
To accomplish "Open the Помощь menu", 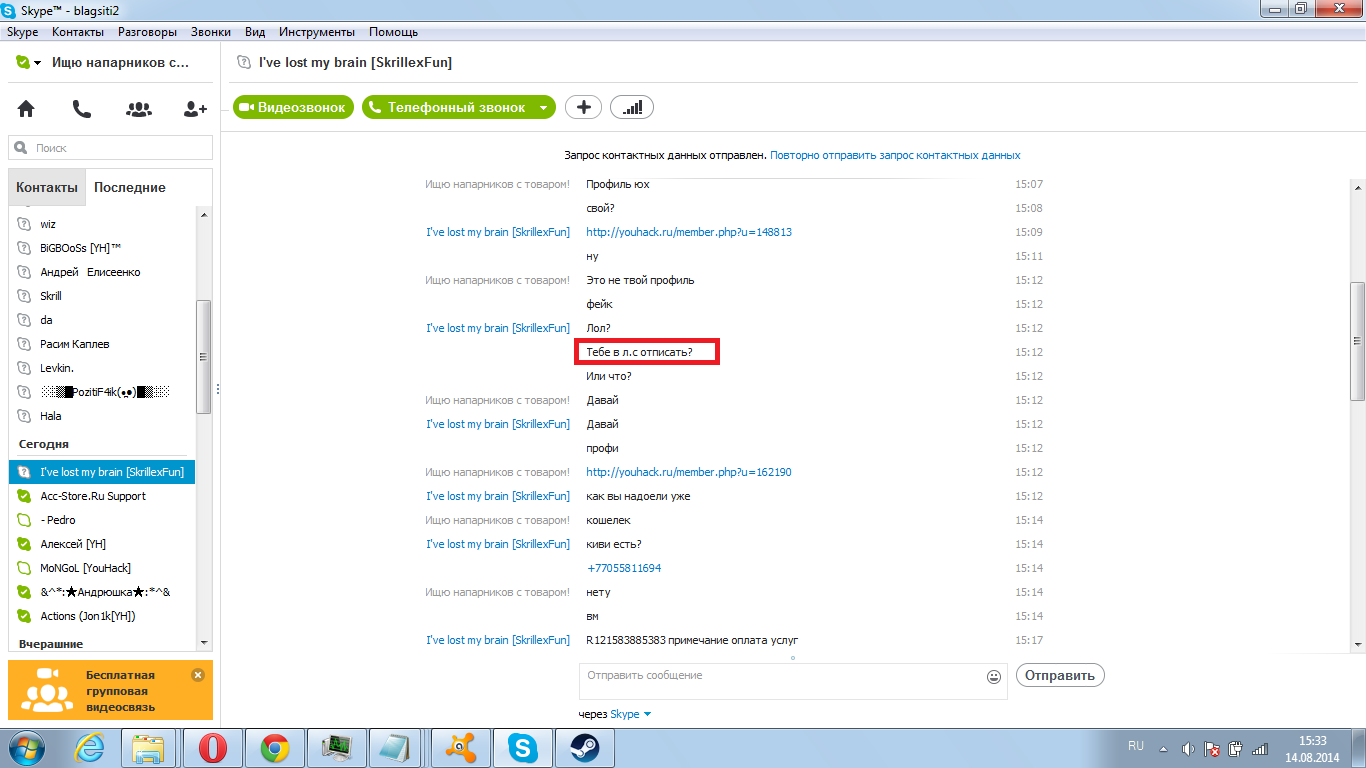I will tap(393, 32).
